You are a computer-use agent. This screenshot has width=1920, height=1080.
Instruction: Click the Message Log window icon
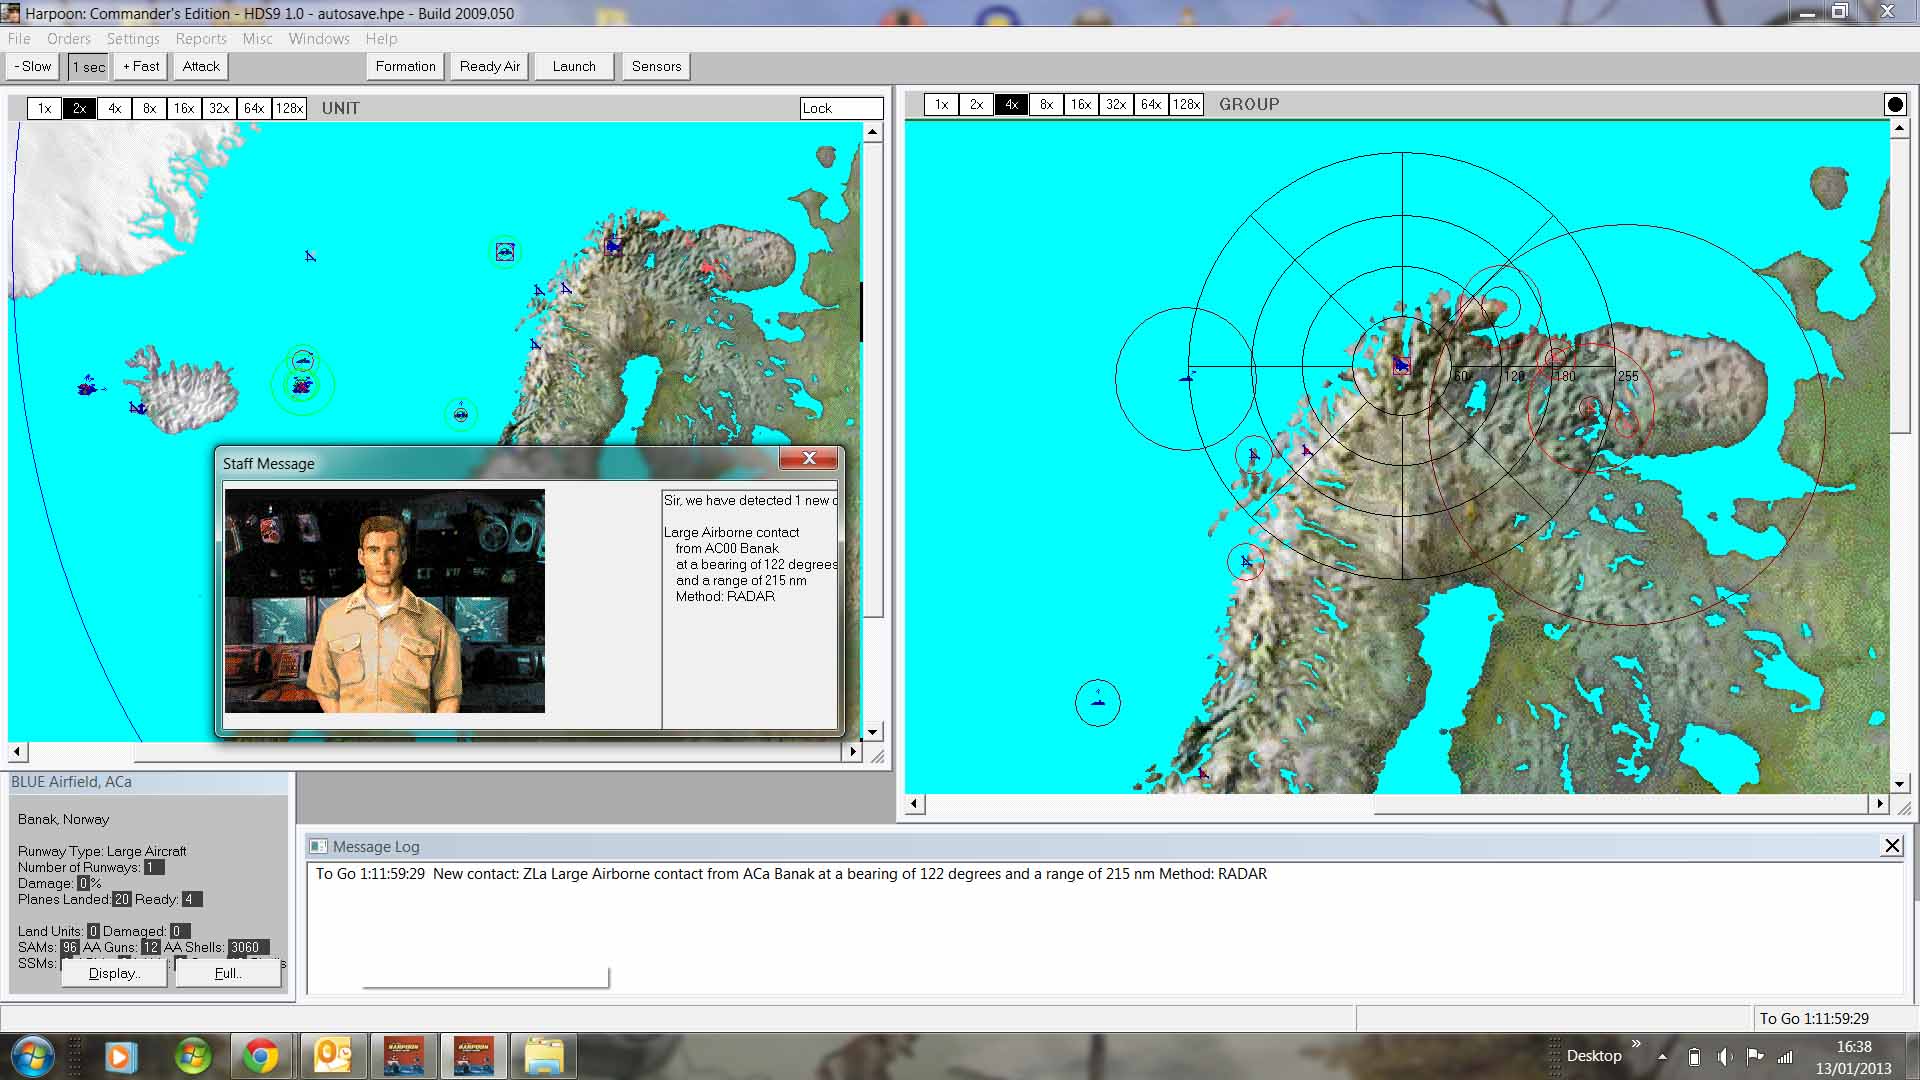(x=318, y=846)
